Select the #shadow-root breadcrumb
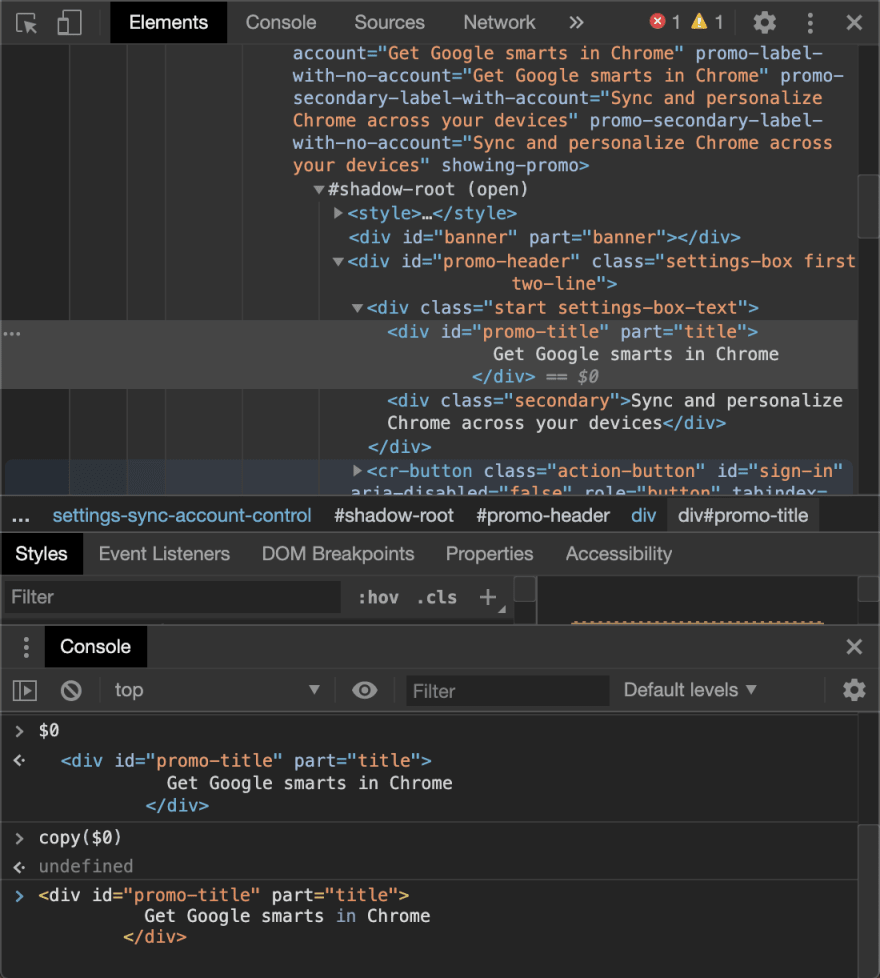880x978 pixels. click(x=394, y=516)
